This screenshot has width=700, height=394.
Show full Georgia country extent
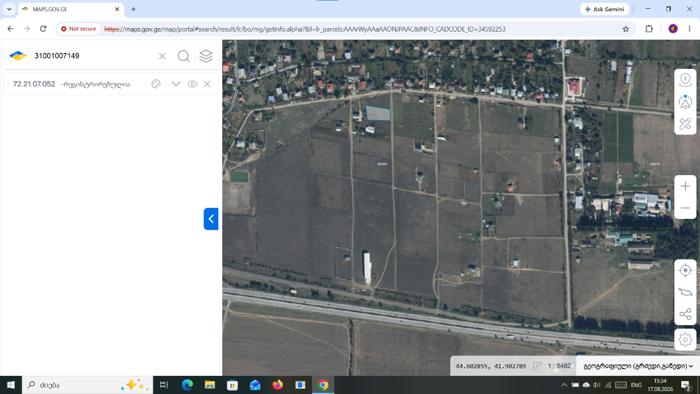click(x=685, y=292)
